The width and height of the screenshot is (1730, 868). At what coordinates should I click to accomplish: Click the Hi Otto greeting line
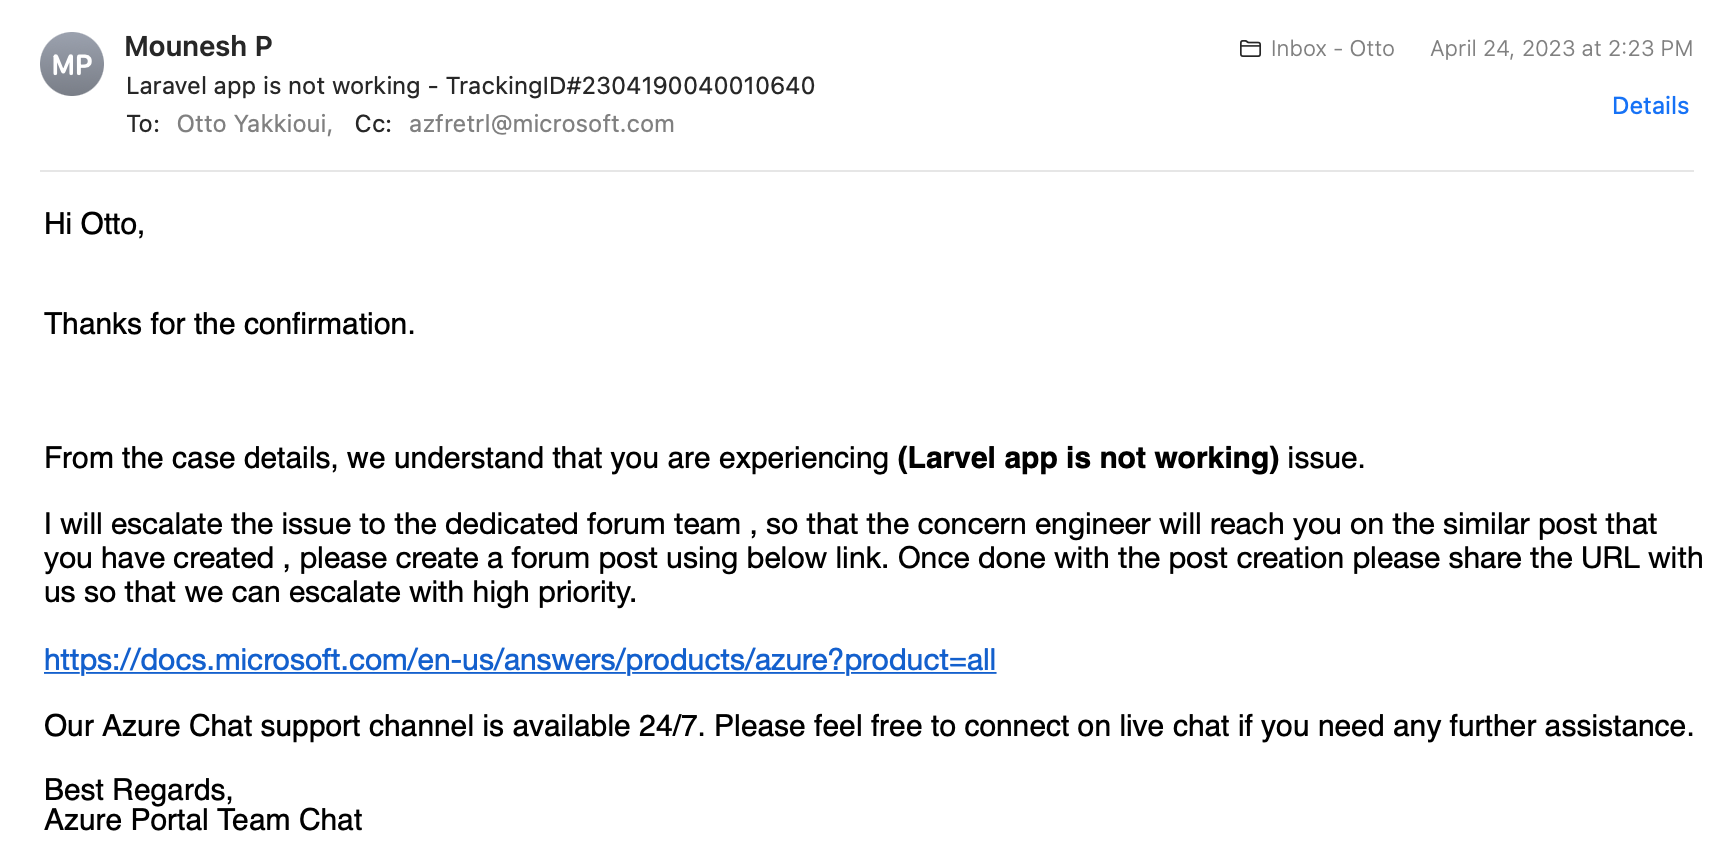(94, 224)
